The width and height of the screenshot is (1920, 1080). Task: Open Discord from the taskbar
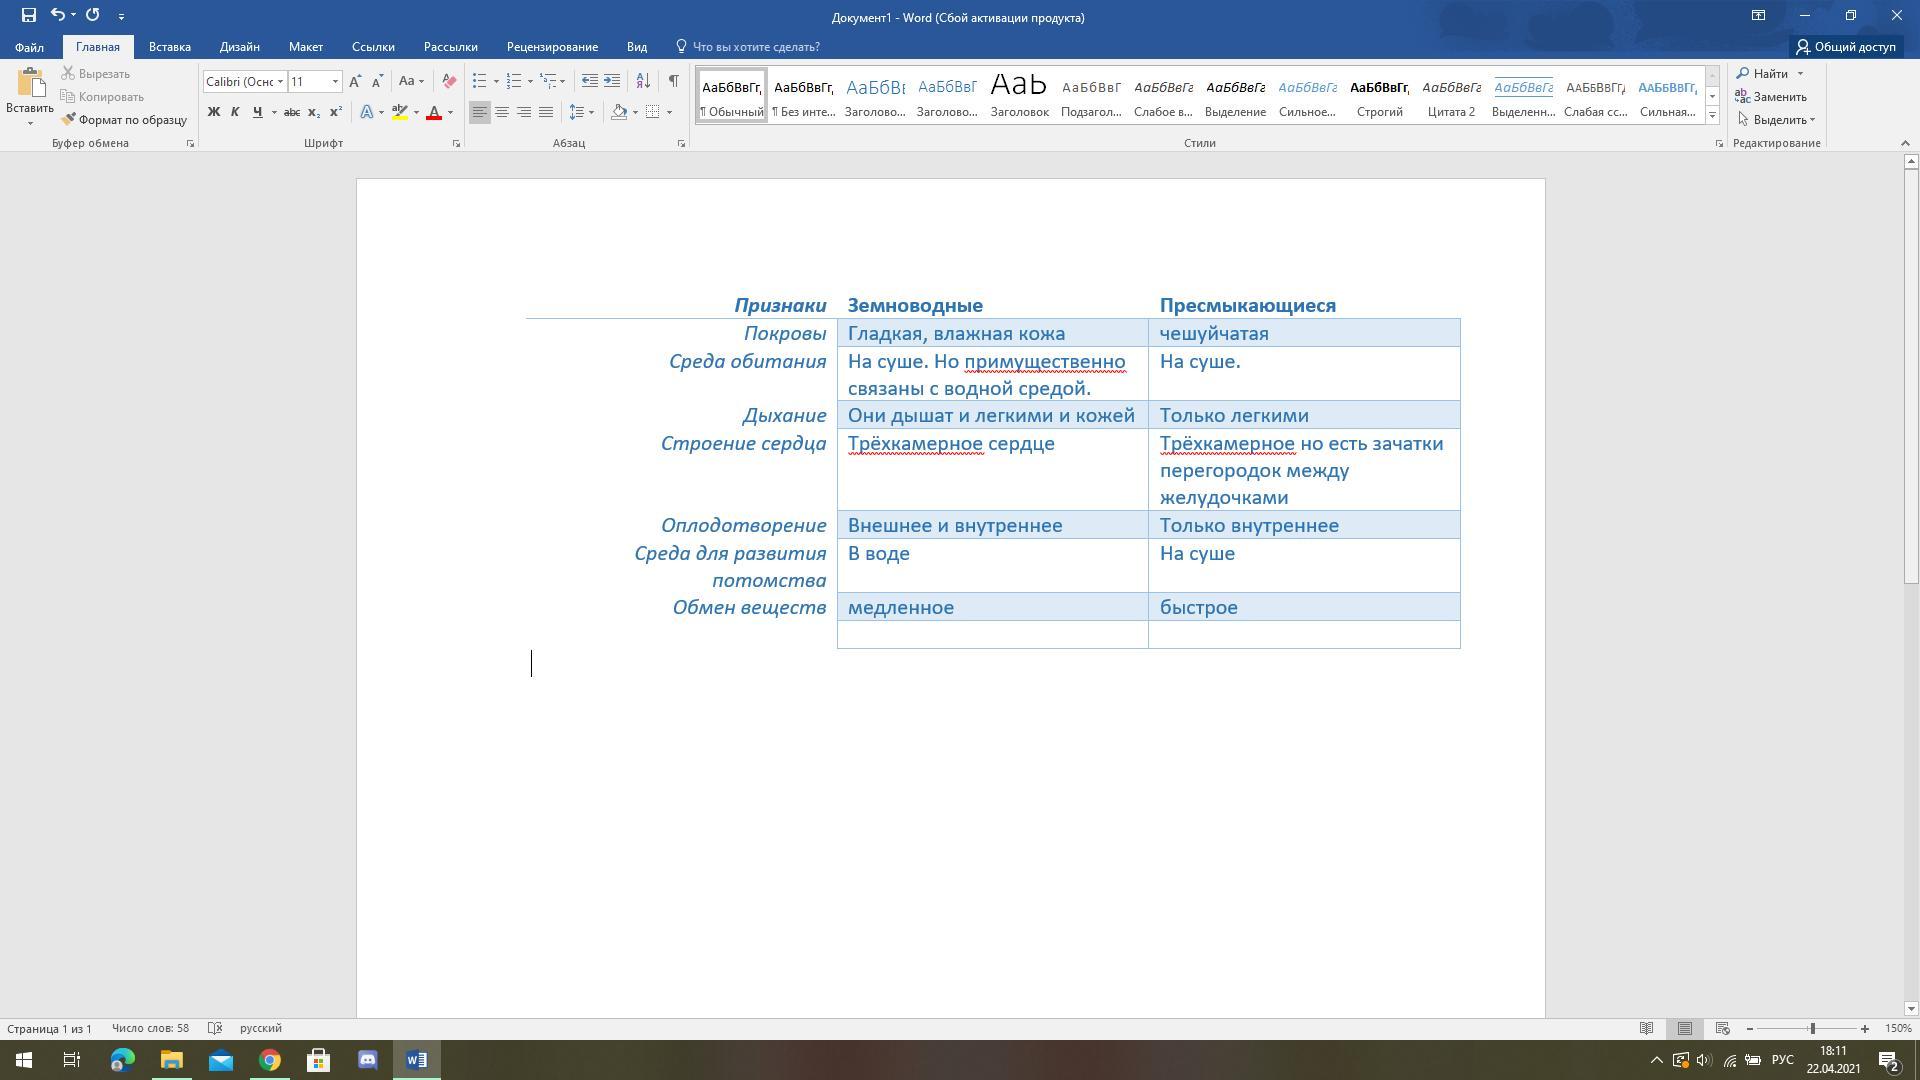point(367,1060)
